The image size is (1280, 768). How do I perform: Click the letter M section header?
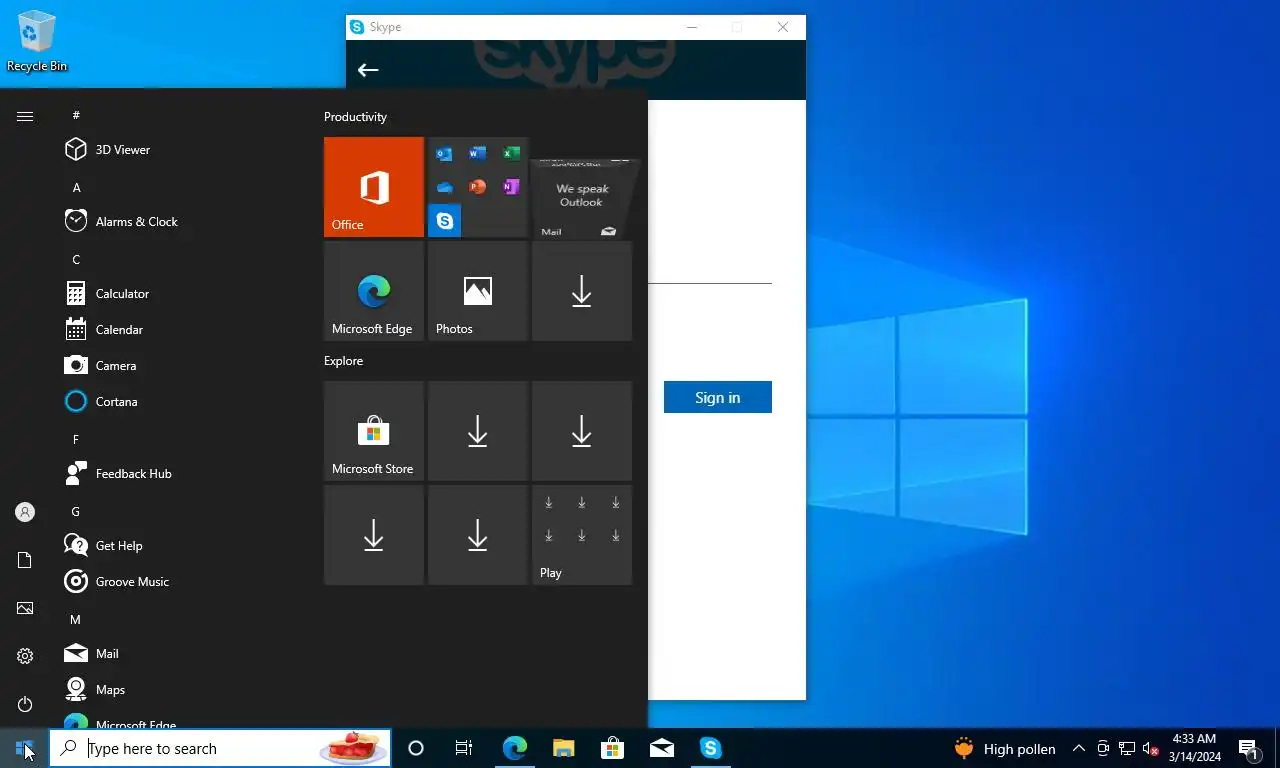tap(76, 620)
